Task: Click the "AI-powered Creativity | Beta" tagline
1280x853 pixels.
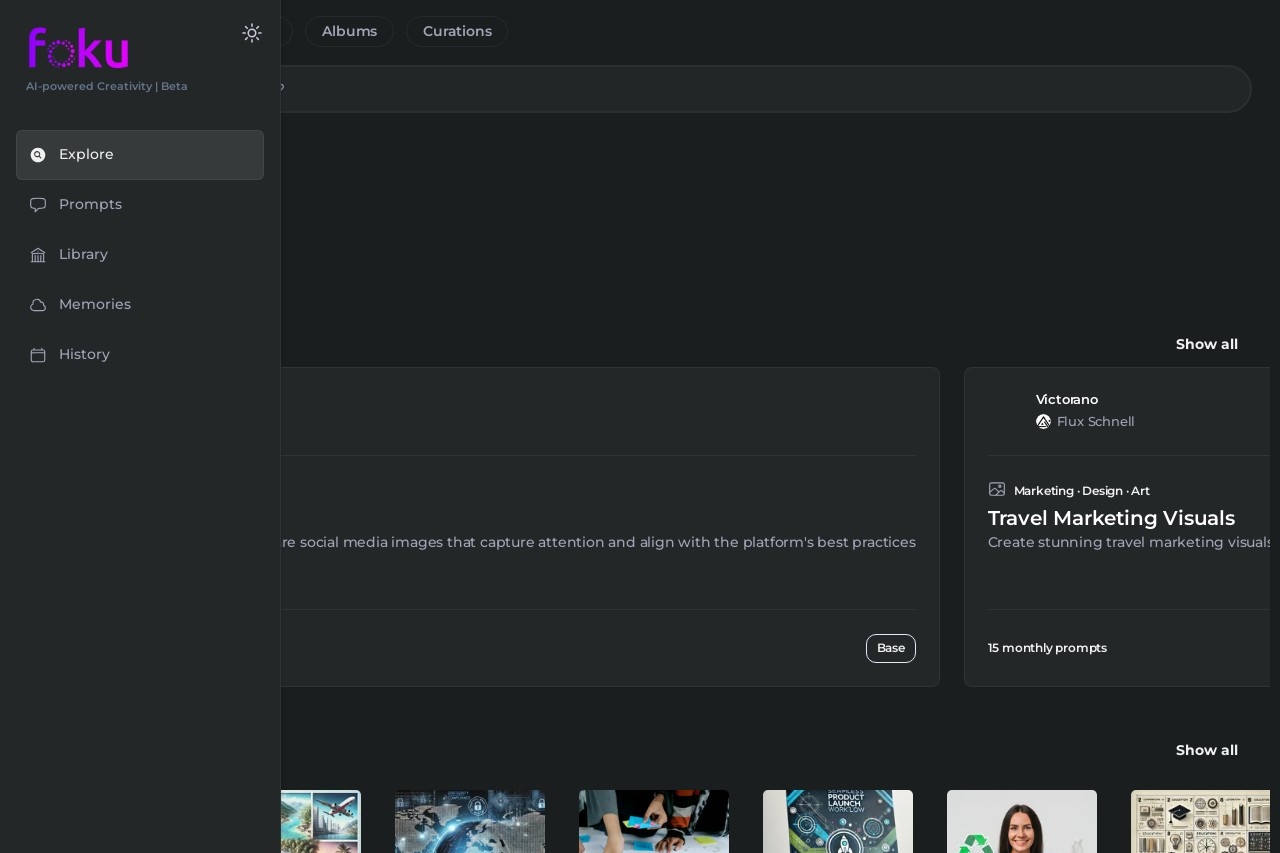Action: coord(107,86)
